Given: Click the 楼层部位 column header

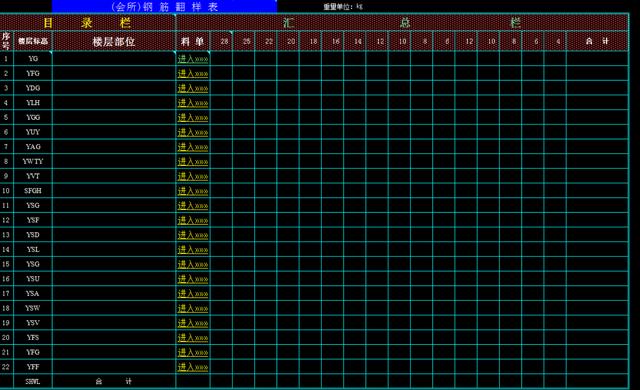Looking at the screenshot, I should point(114,41).
